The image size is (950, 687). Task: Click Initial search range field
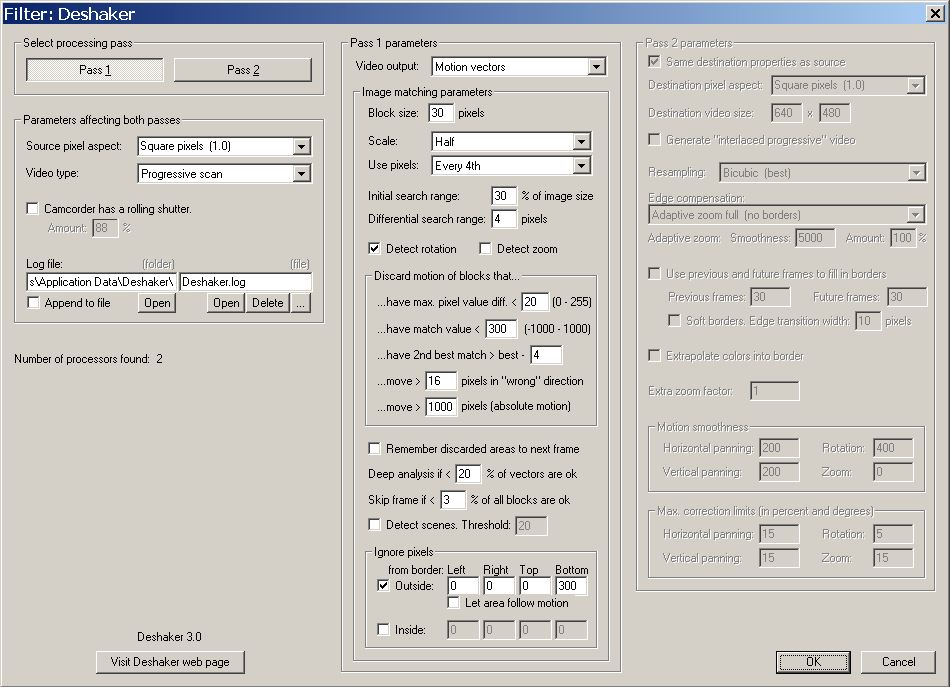(x=503, y=196)
